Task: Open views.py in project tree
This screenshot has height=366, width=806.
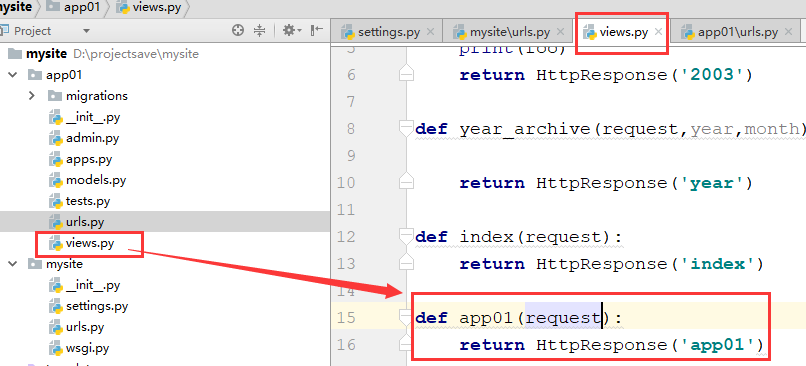Action: 90,243
